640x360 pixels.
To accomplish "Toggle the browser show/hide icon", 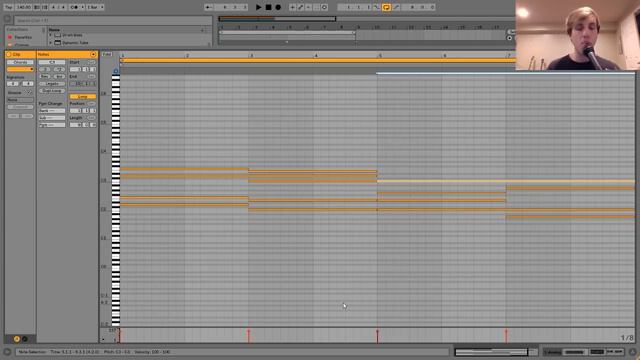I will tap(7, 19).
